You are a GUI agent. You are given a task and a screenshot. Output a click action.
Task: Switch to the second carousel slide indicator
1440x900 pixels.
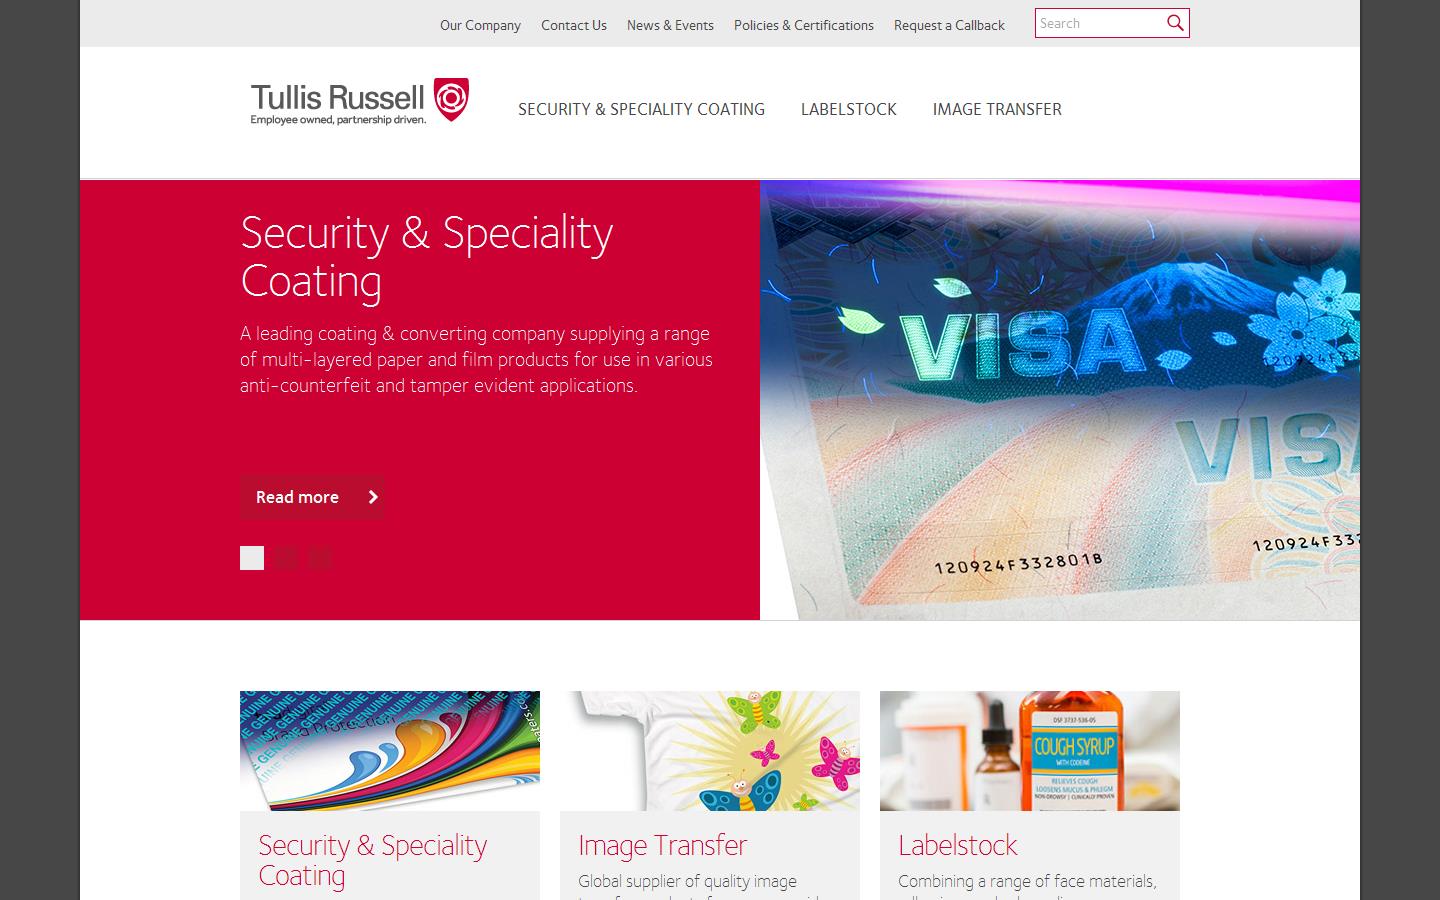click(286, 558)
